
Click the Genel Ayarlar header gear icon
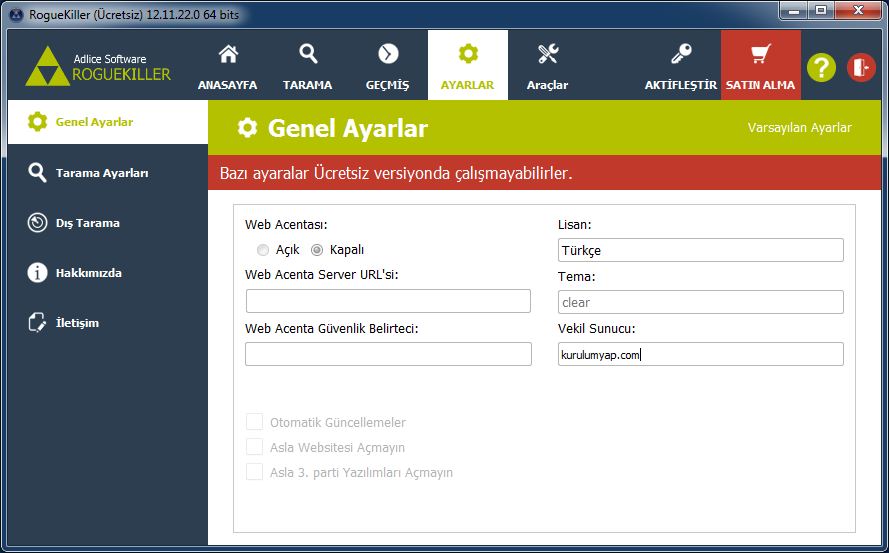pyautogui.click(x=247, y=128)
